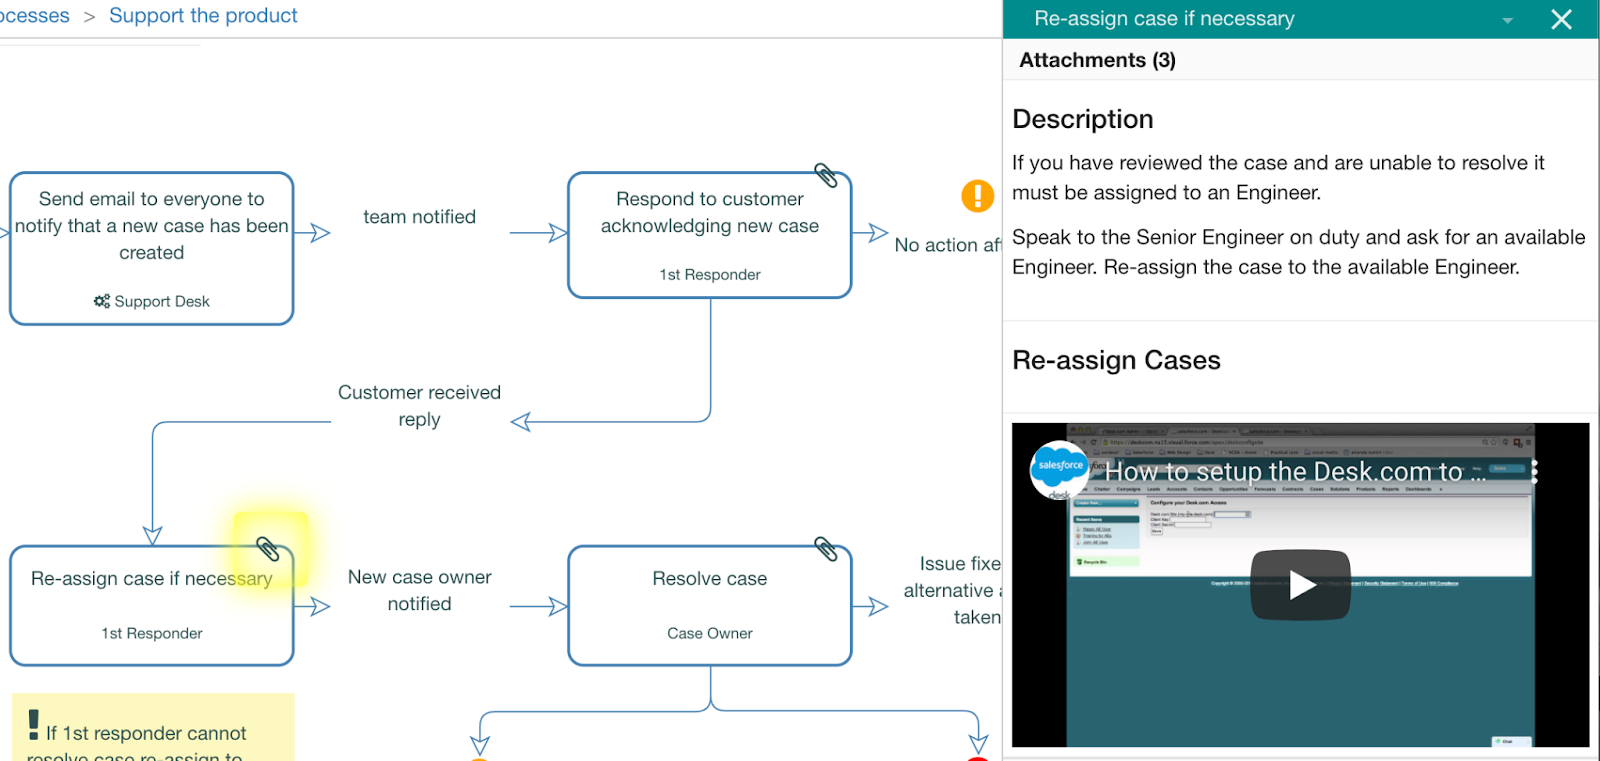Click paperclip on Re-assign case box

click(x=267, y=548)
